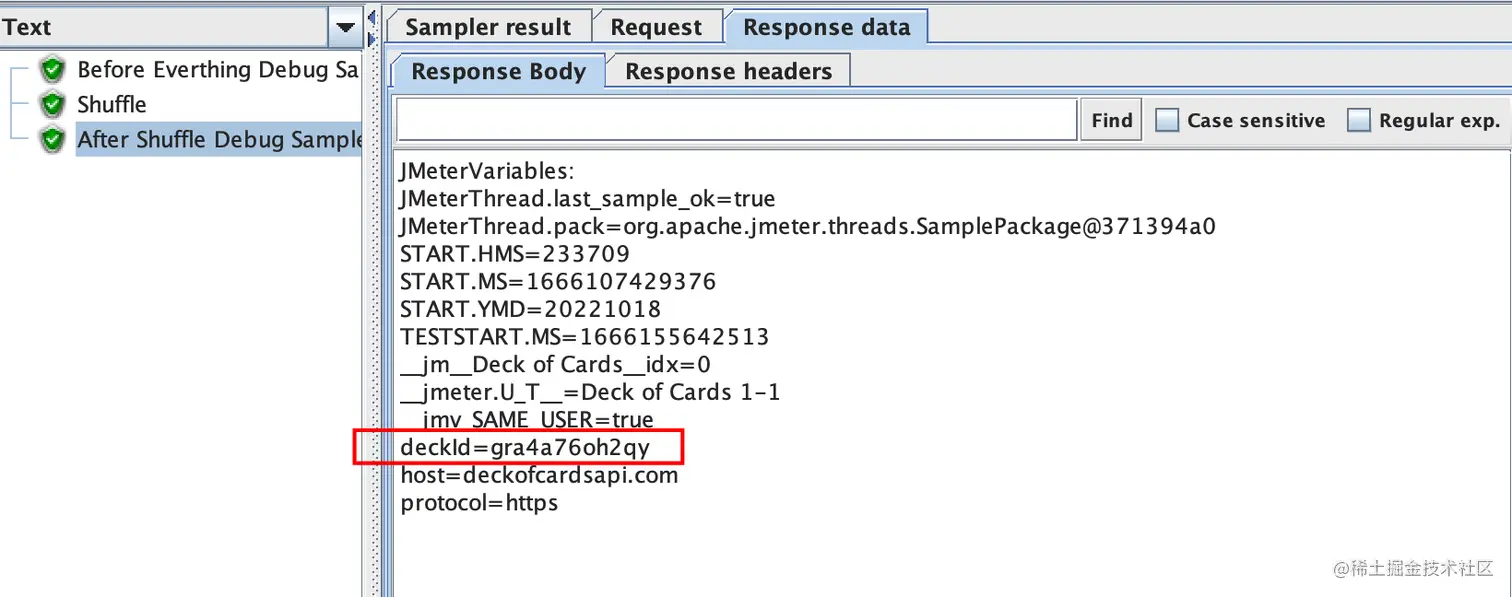Select the Response Body tab
The height and width of the screenshot is (597, 1512).
498,72
